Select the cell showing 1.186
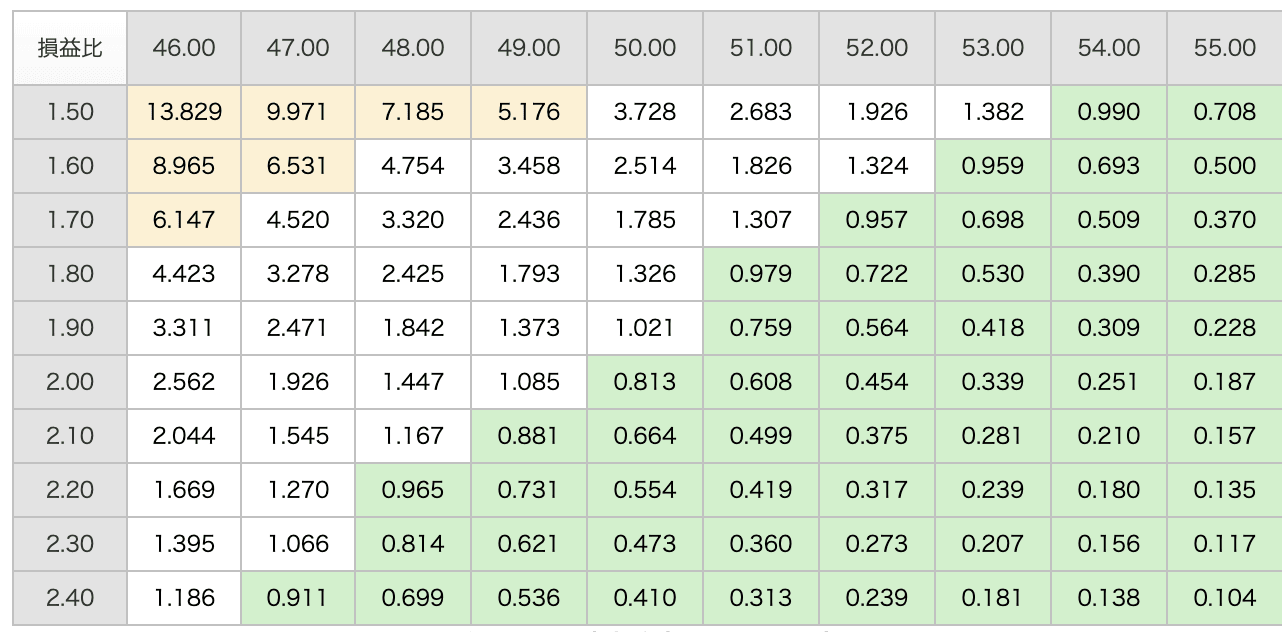The width and height of the screenshot is (1282, 632). click(184, 598)
